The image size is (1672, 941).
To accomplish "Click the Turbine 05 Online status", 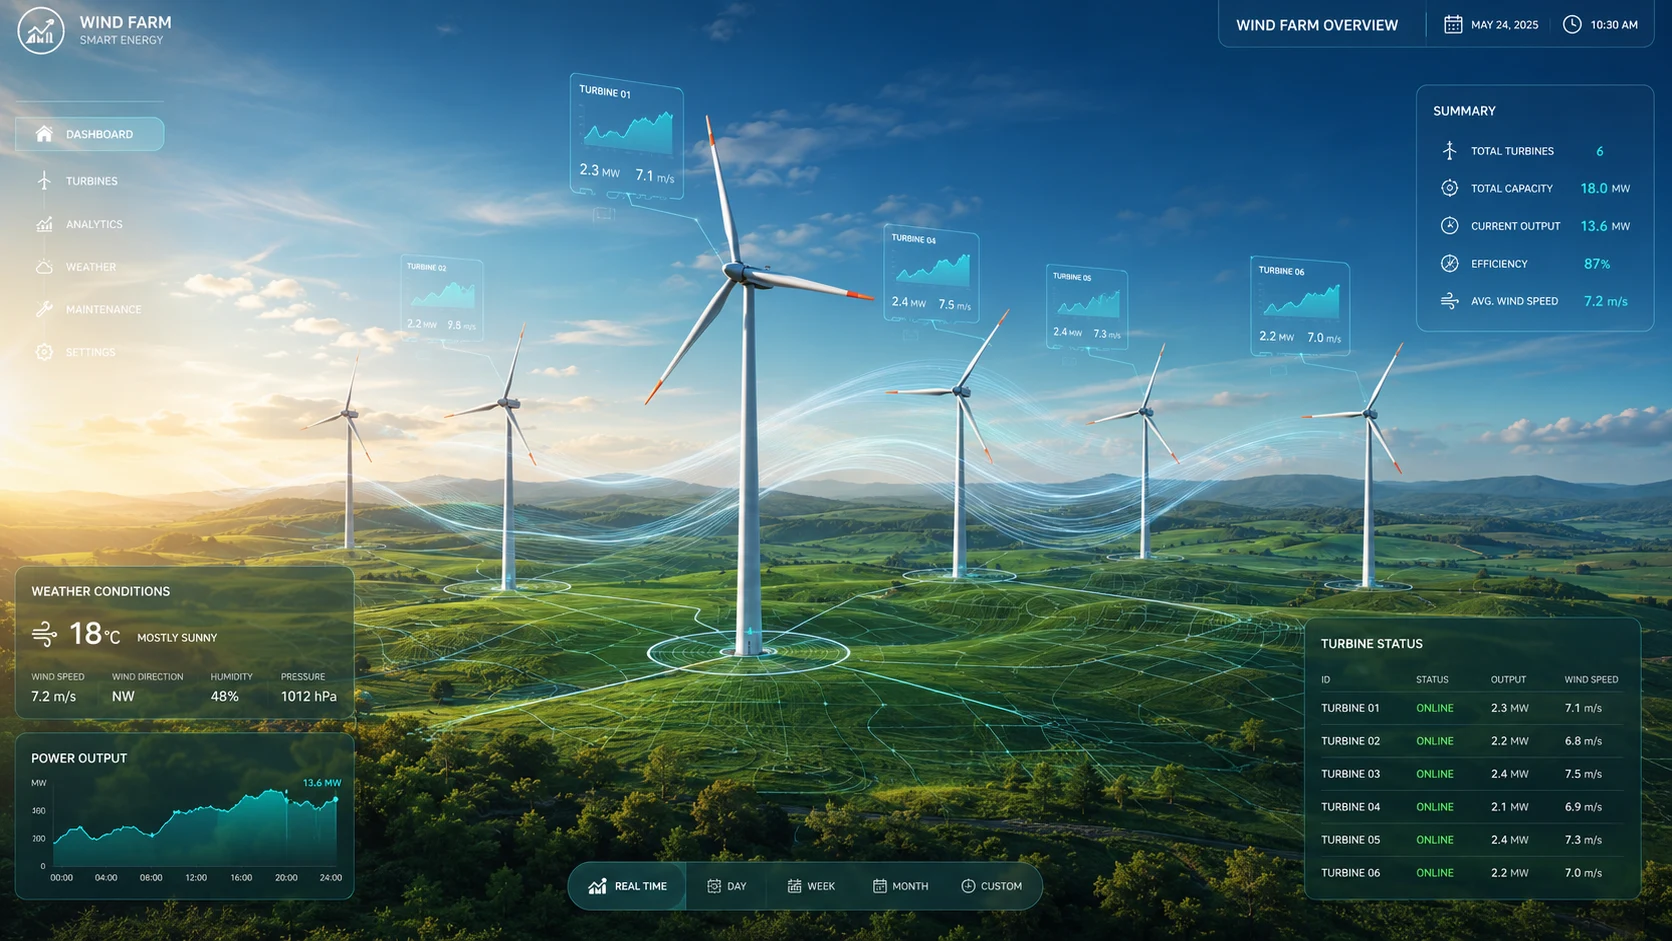I will (x=1435, y=840).
